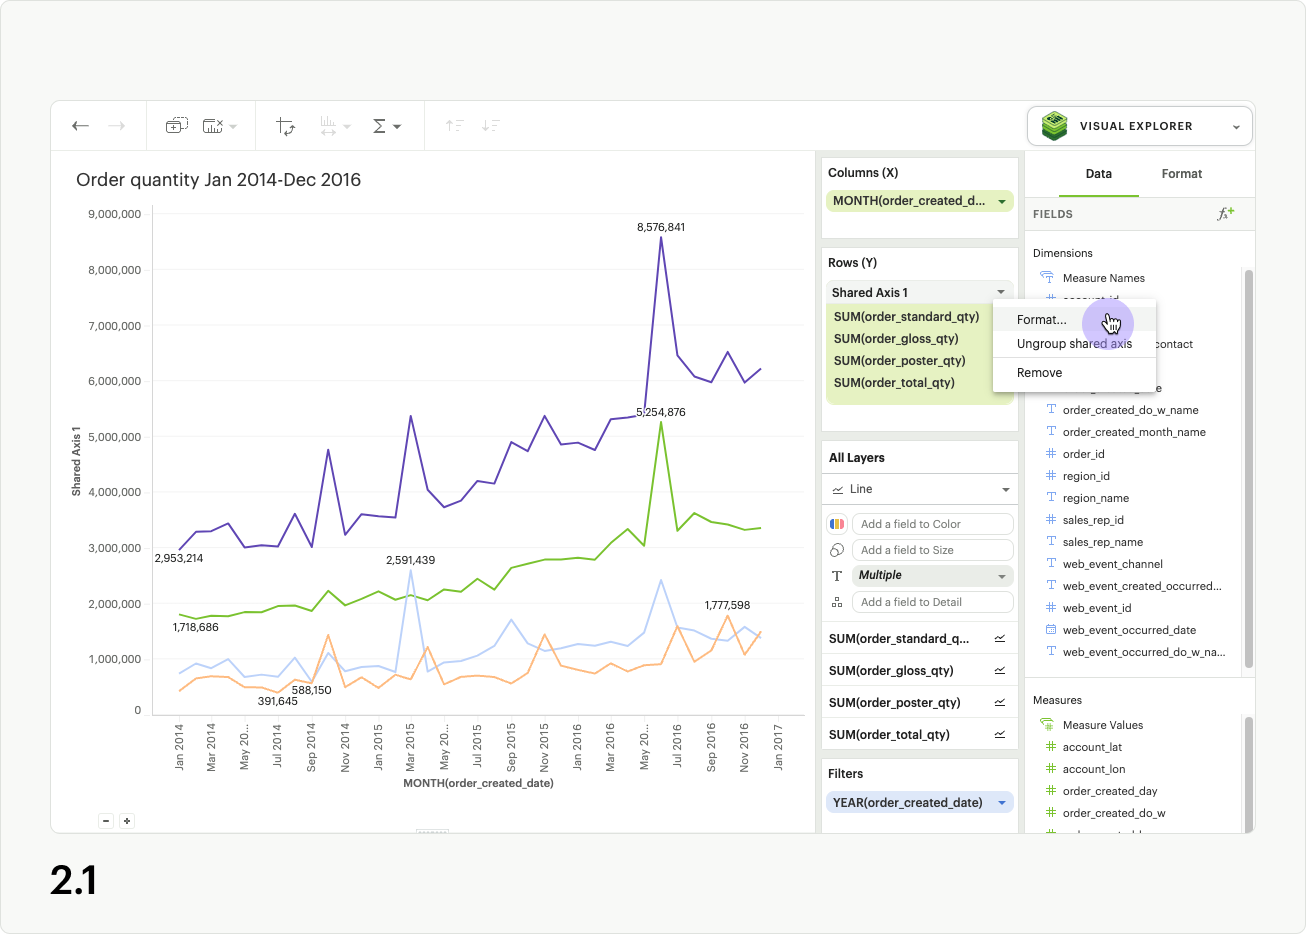Image resolution: width=1306 pixels, height=934 pixels.
Task: Click the Color palette swatch icon
Action: 837,524
